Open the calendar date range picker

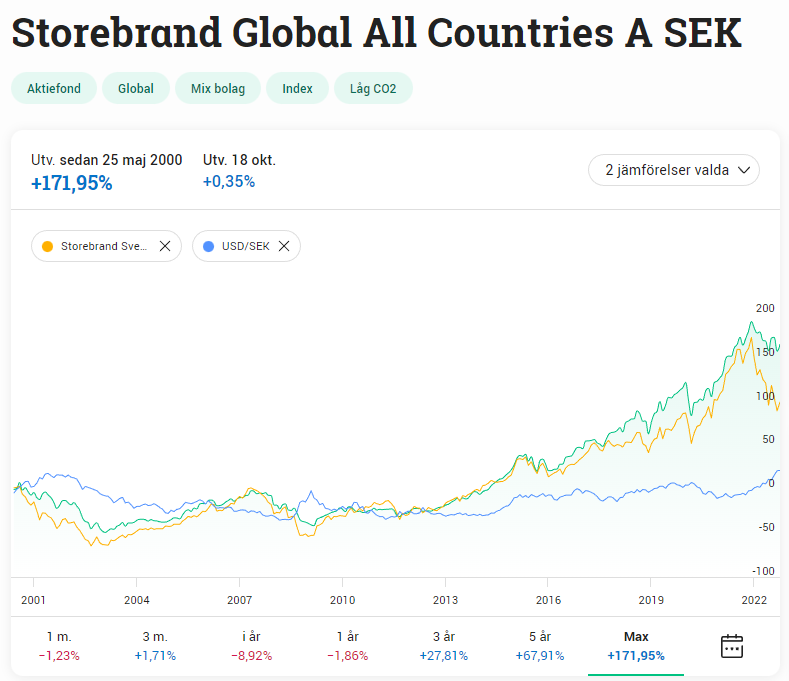click(x=732, y=646)
